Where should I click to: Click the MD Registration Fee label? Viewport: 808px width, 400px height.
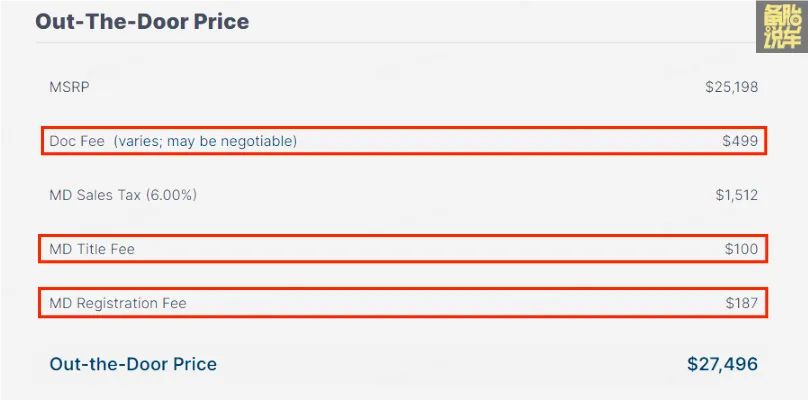118,303
